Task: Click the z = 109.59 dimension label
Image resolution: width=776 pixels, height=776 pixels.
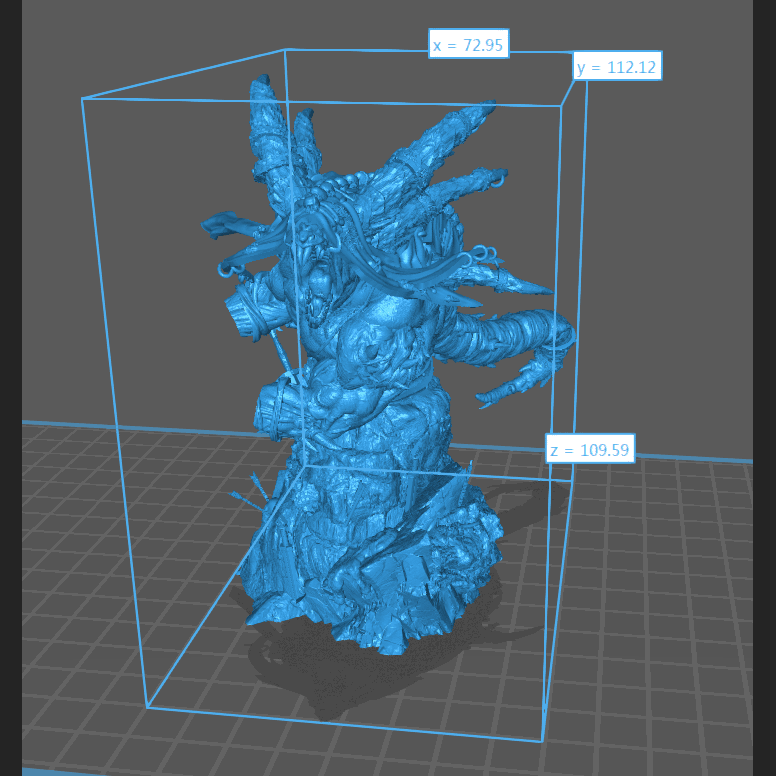Action: pos(589,450)
